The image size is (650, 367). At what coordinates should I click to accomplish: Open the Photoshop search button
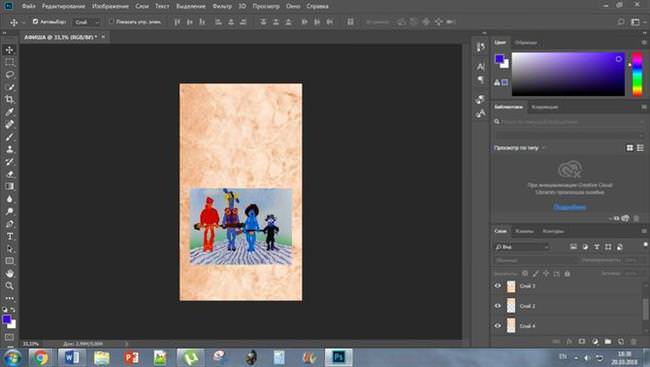pyautogui.click(x=621, y=22)
